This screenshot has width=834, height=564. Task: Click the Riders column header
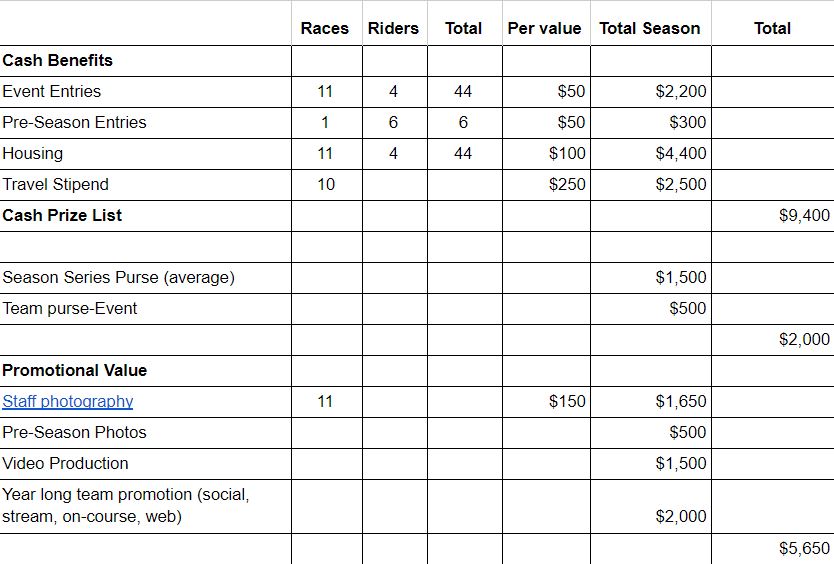coord(395,28)
